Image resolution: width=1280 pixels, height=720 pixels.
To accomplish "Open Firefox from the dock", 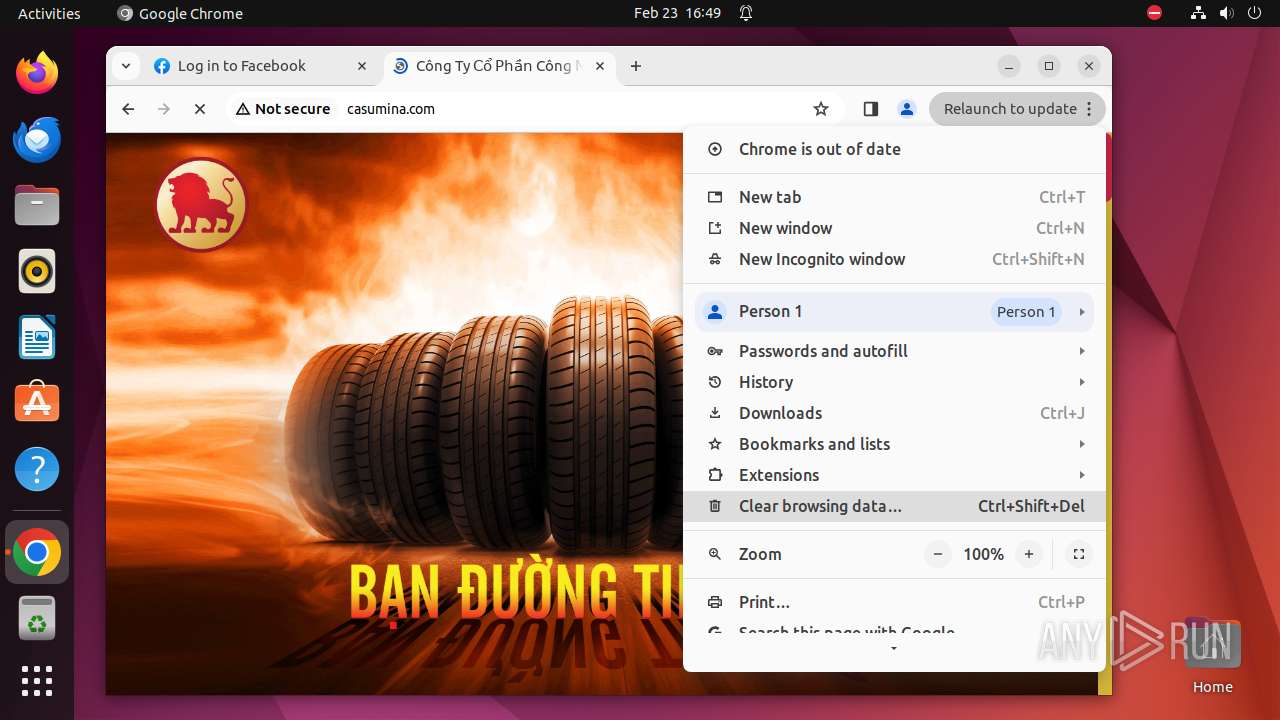I will pos(37,73).
